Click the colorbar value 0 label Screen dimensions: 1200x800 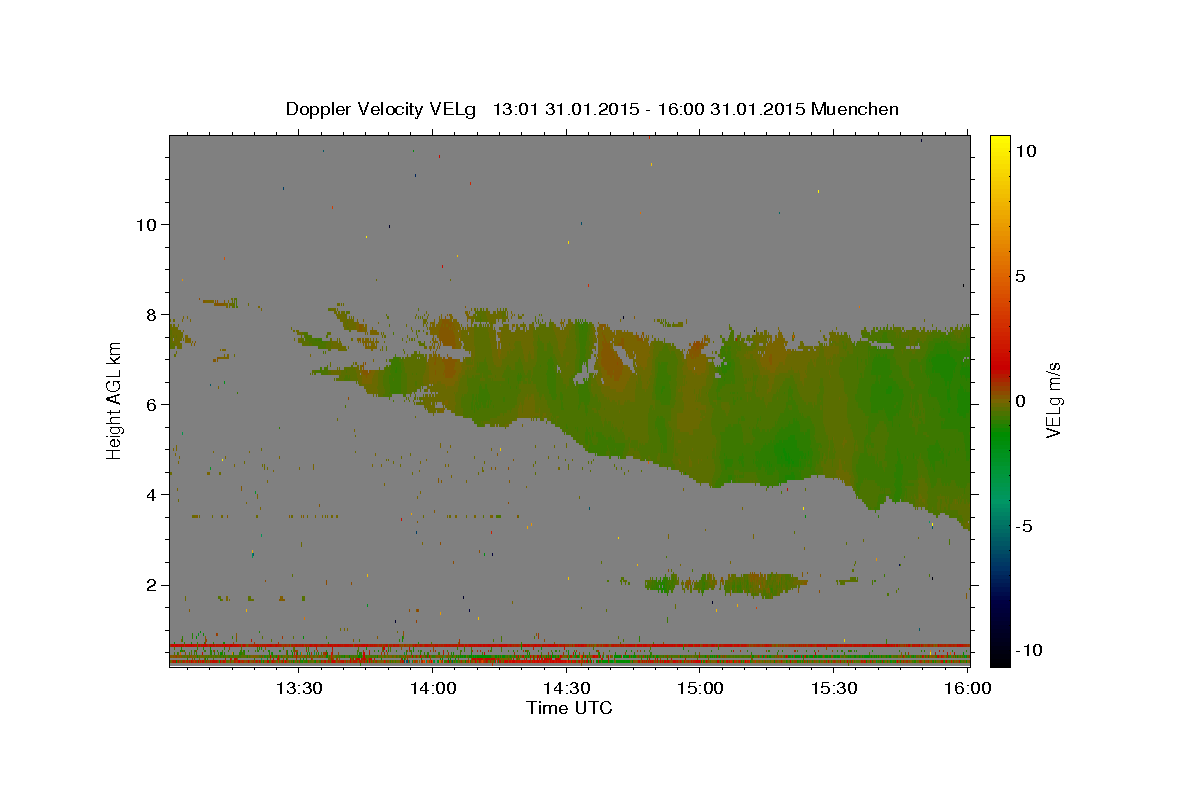(x=1020, y=401)
